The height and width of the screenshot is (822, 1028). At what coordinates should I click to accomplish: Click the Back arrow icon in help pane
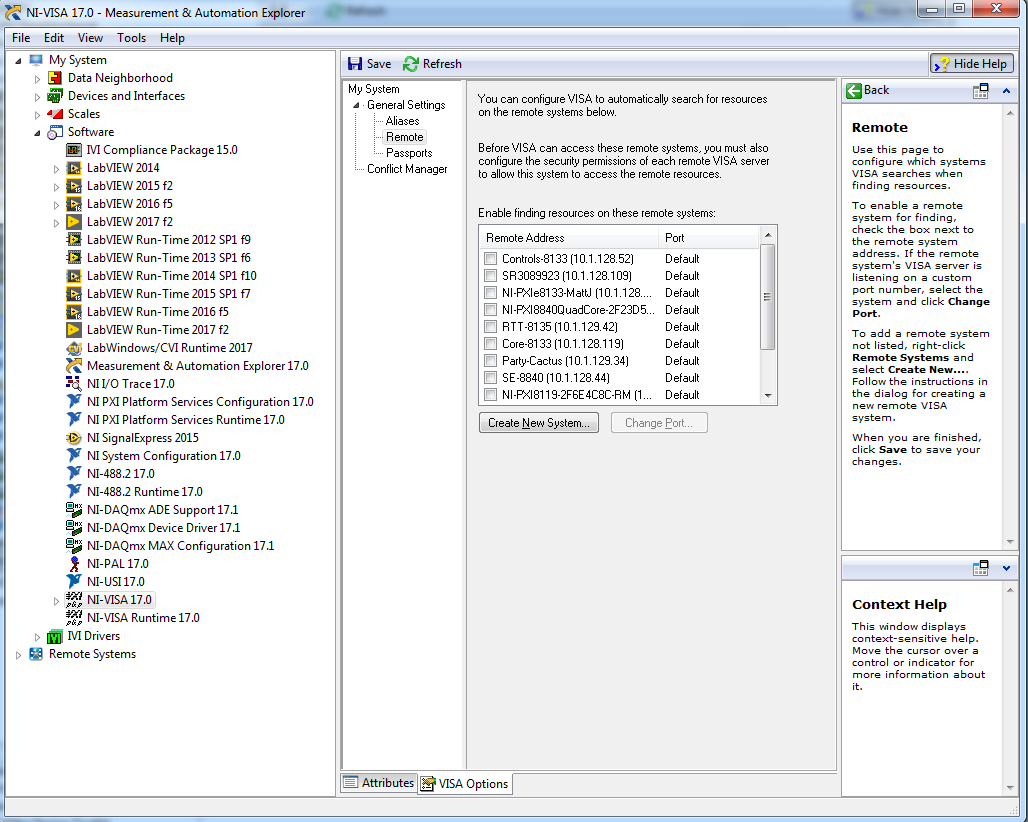(854, 90)
